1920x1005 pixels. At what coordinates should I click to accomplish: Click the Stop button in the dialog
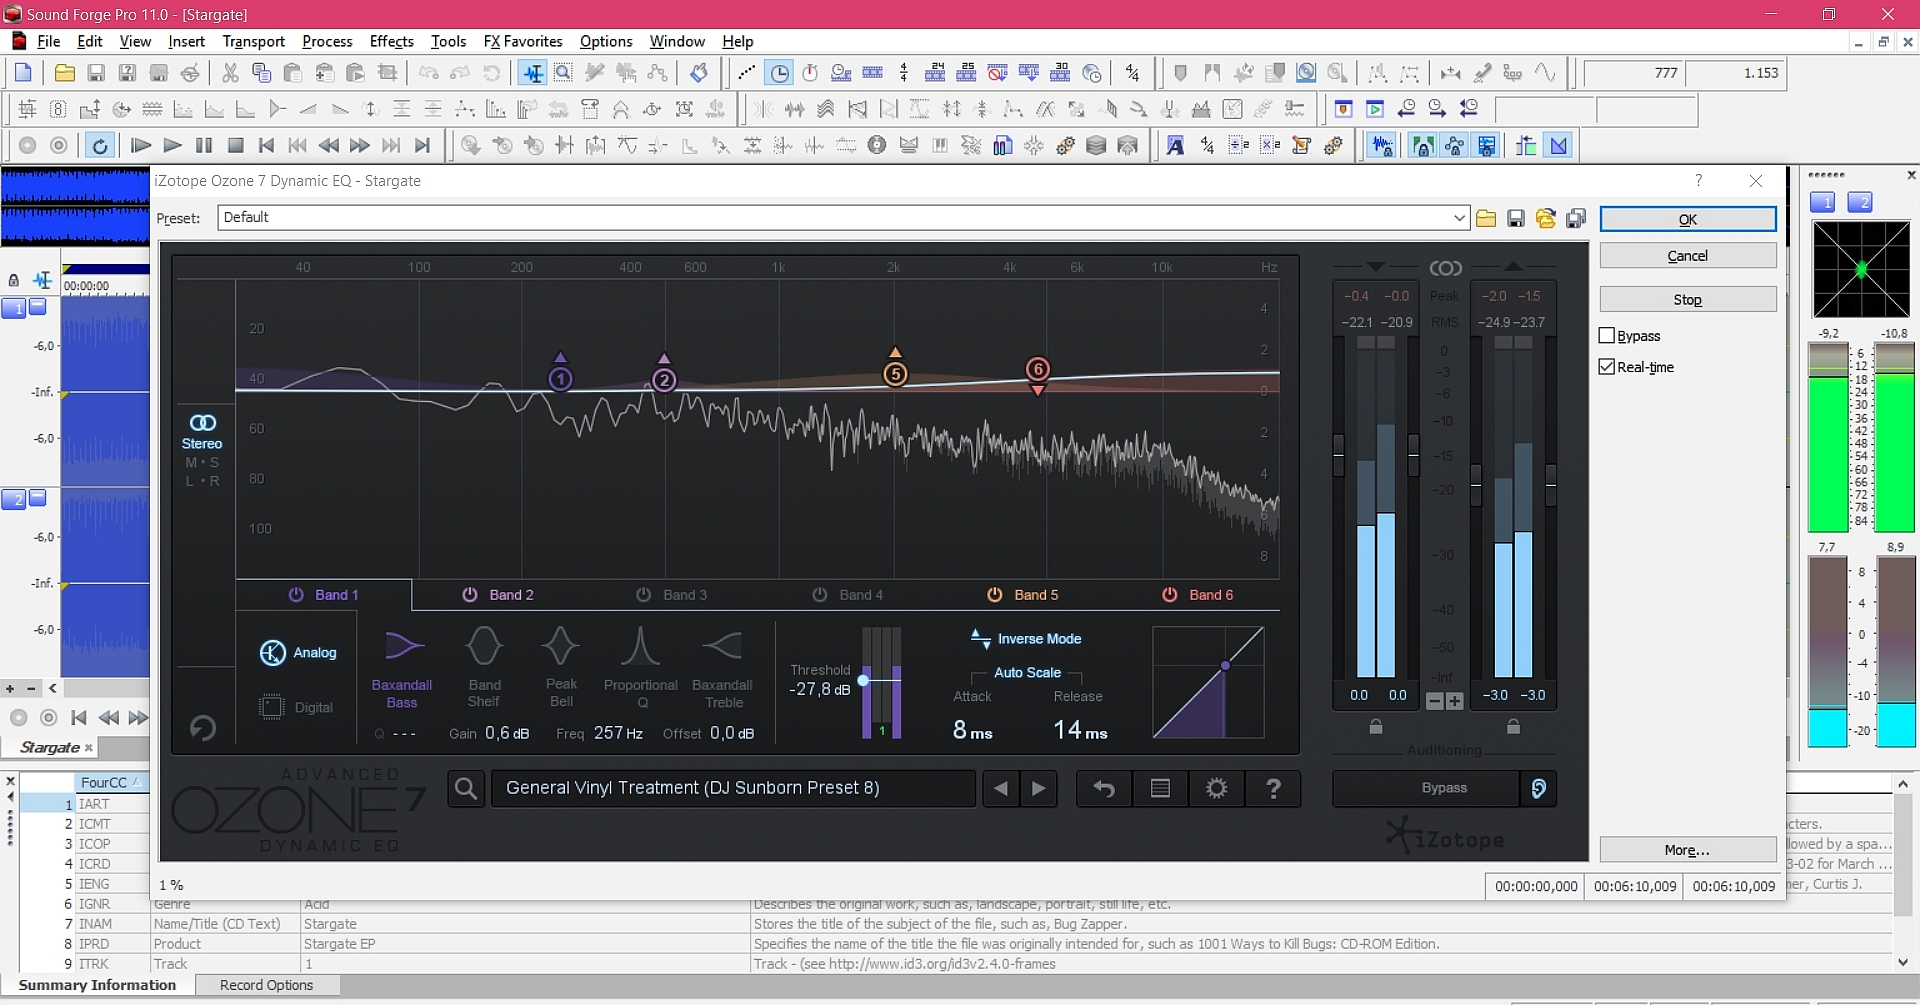pyautogui.click(x=1687, y=300)
